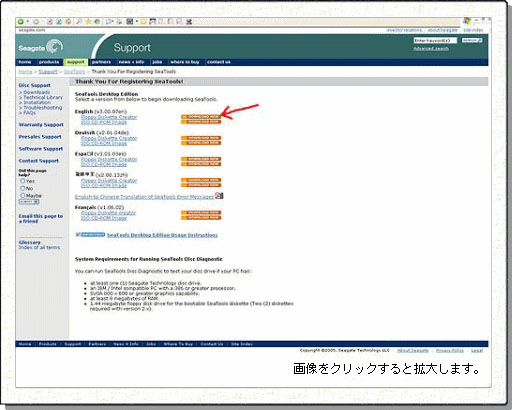The width and height of the screenshot is (512, 410).
Task: Open Downloads under Disc Support
Action: tap(36, 92)
